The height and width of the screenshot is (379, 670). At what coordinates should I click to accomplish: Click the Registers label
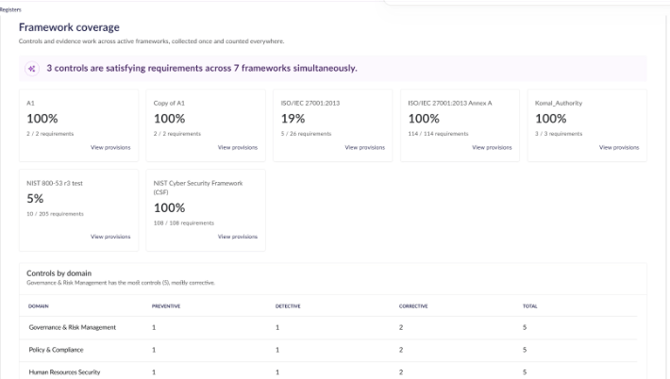[10, 9]
